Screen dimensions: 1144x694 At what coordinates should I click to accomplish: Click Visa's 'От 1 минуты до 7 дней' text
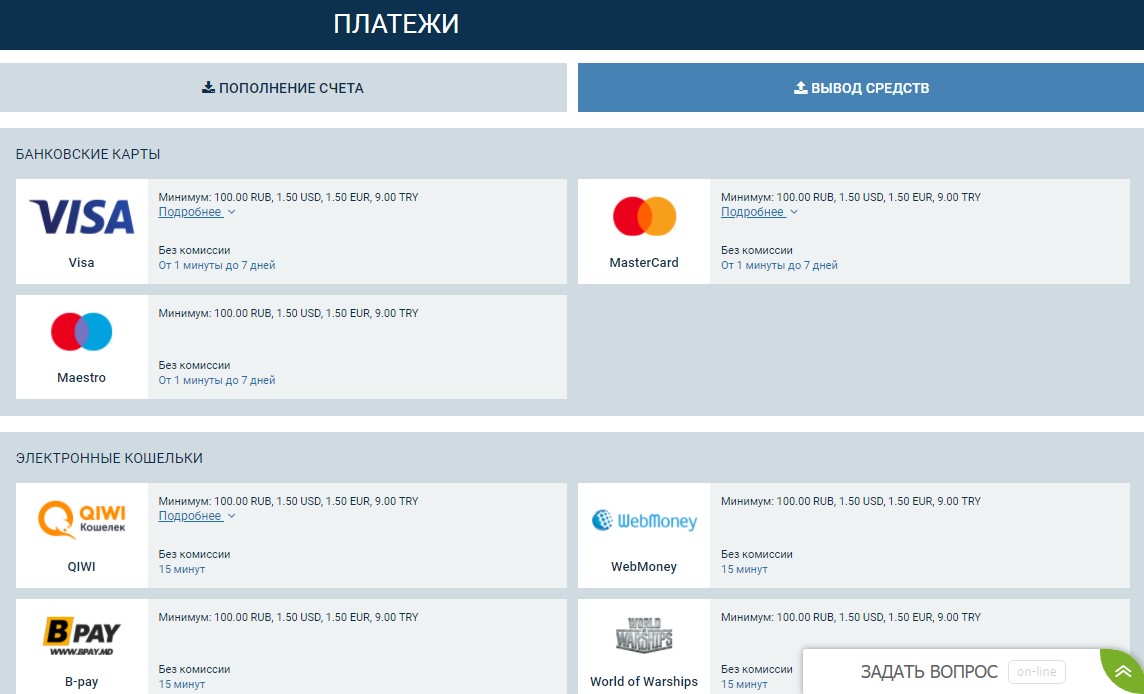(x=217, y=266)
